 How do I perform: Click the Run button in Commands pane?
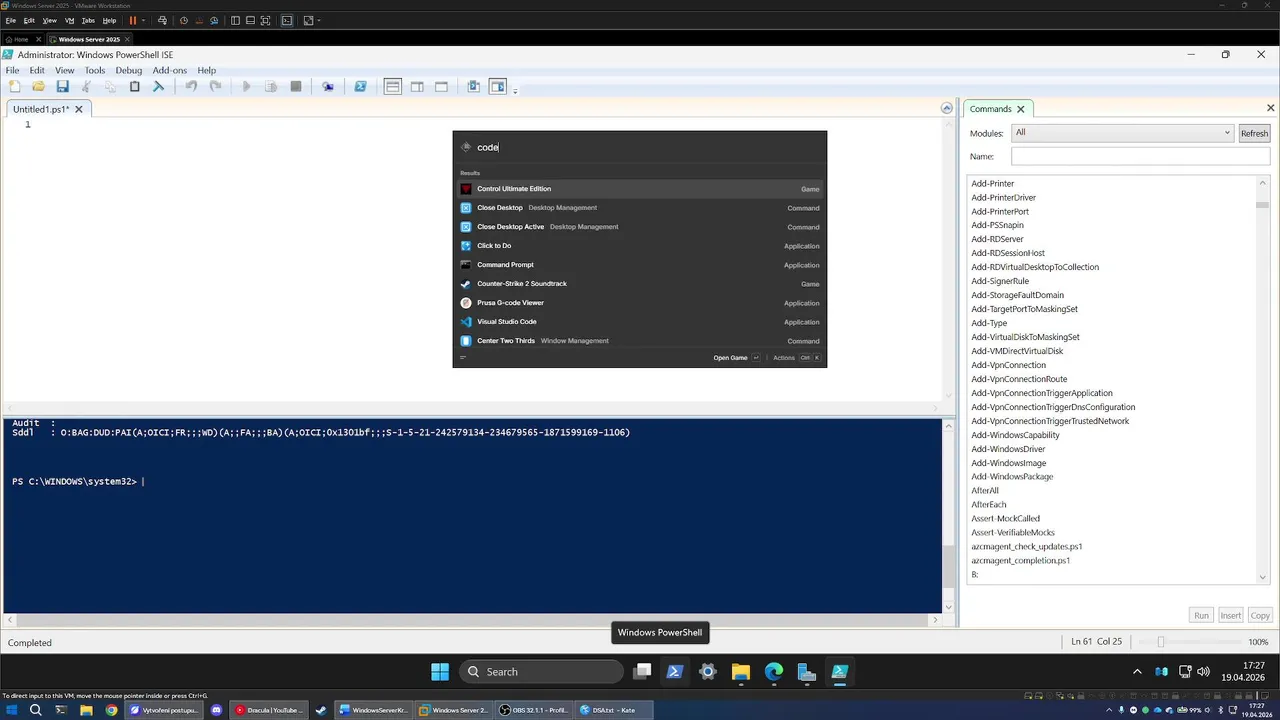click(x=1201, y=615)
